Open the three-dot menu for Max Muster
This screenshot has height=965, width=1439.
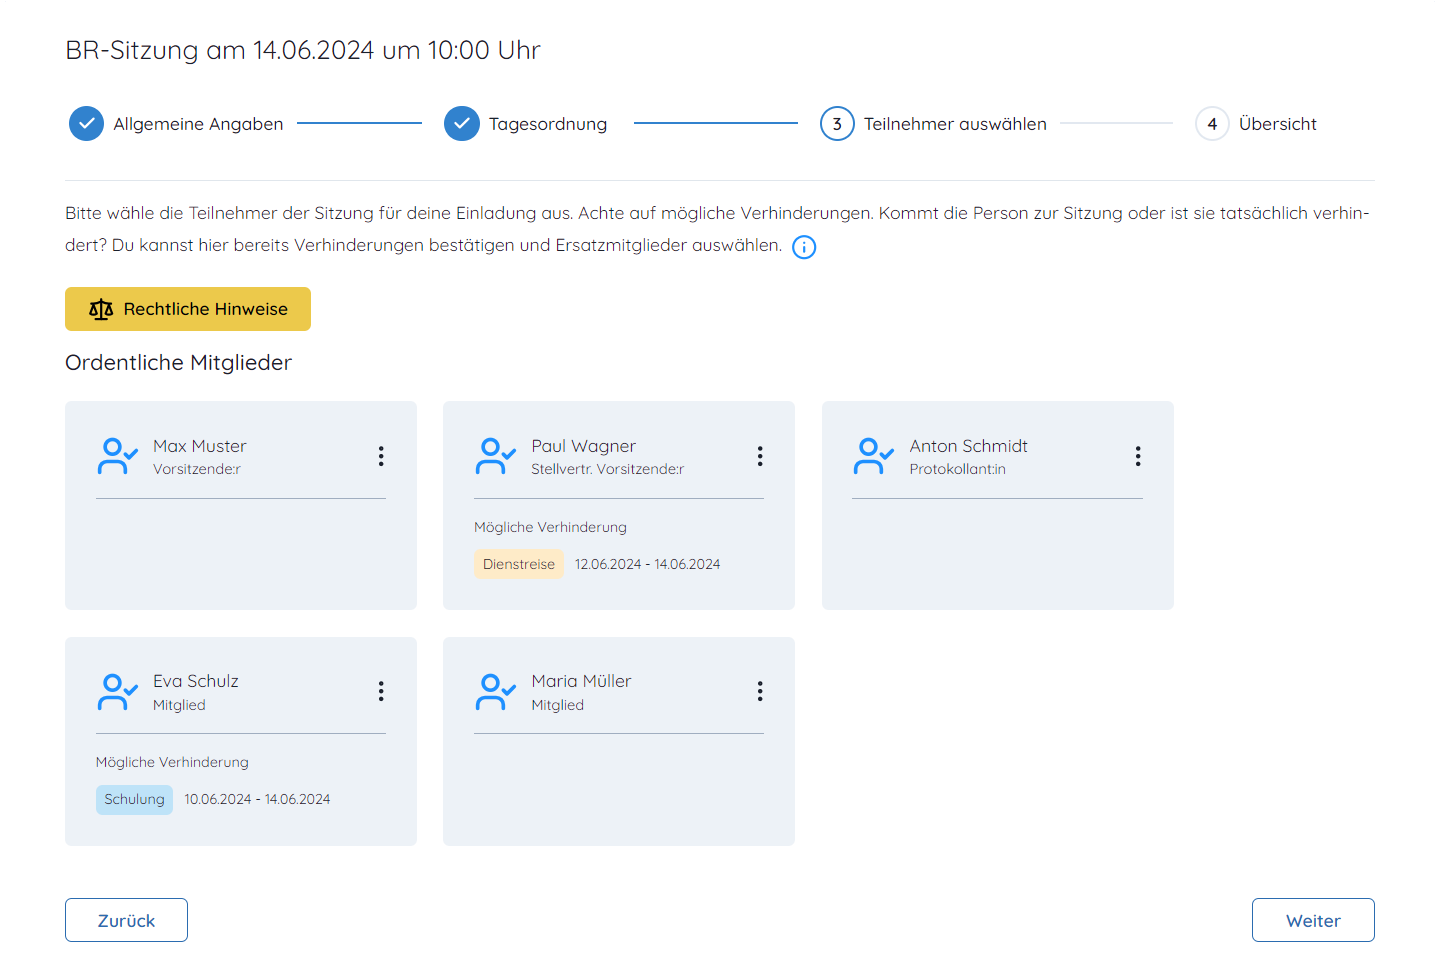coord(381,456)
